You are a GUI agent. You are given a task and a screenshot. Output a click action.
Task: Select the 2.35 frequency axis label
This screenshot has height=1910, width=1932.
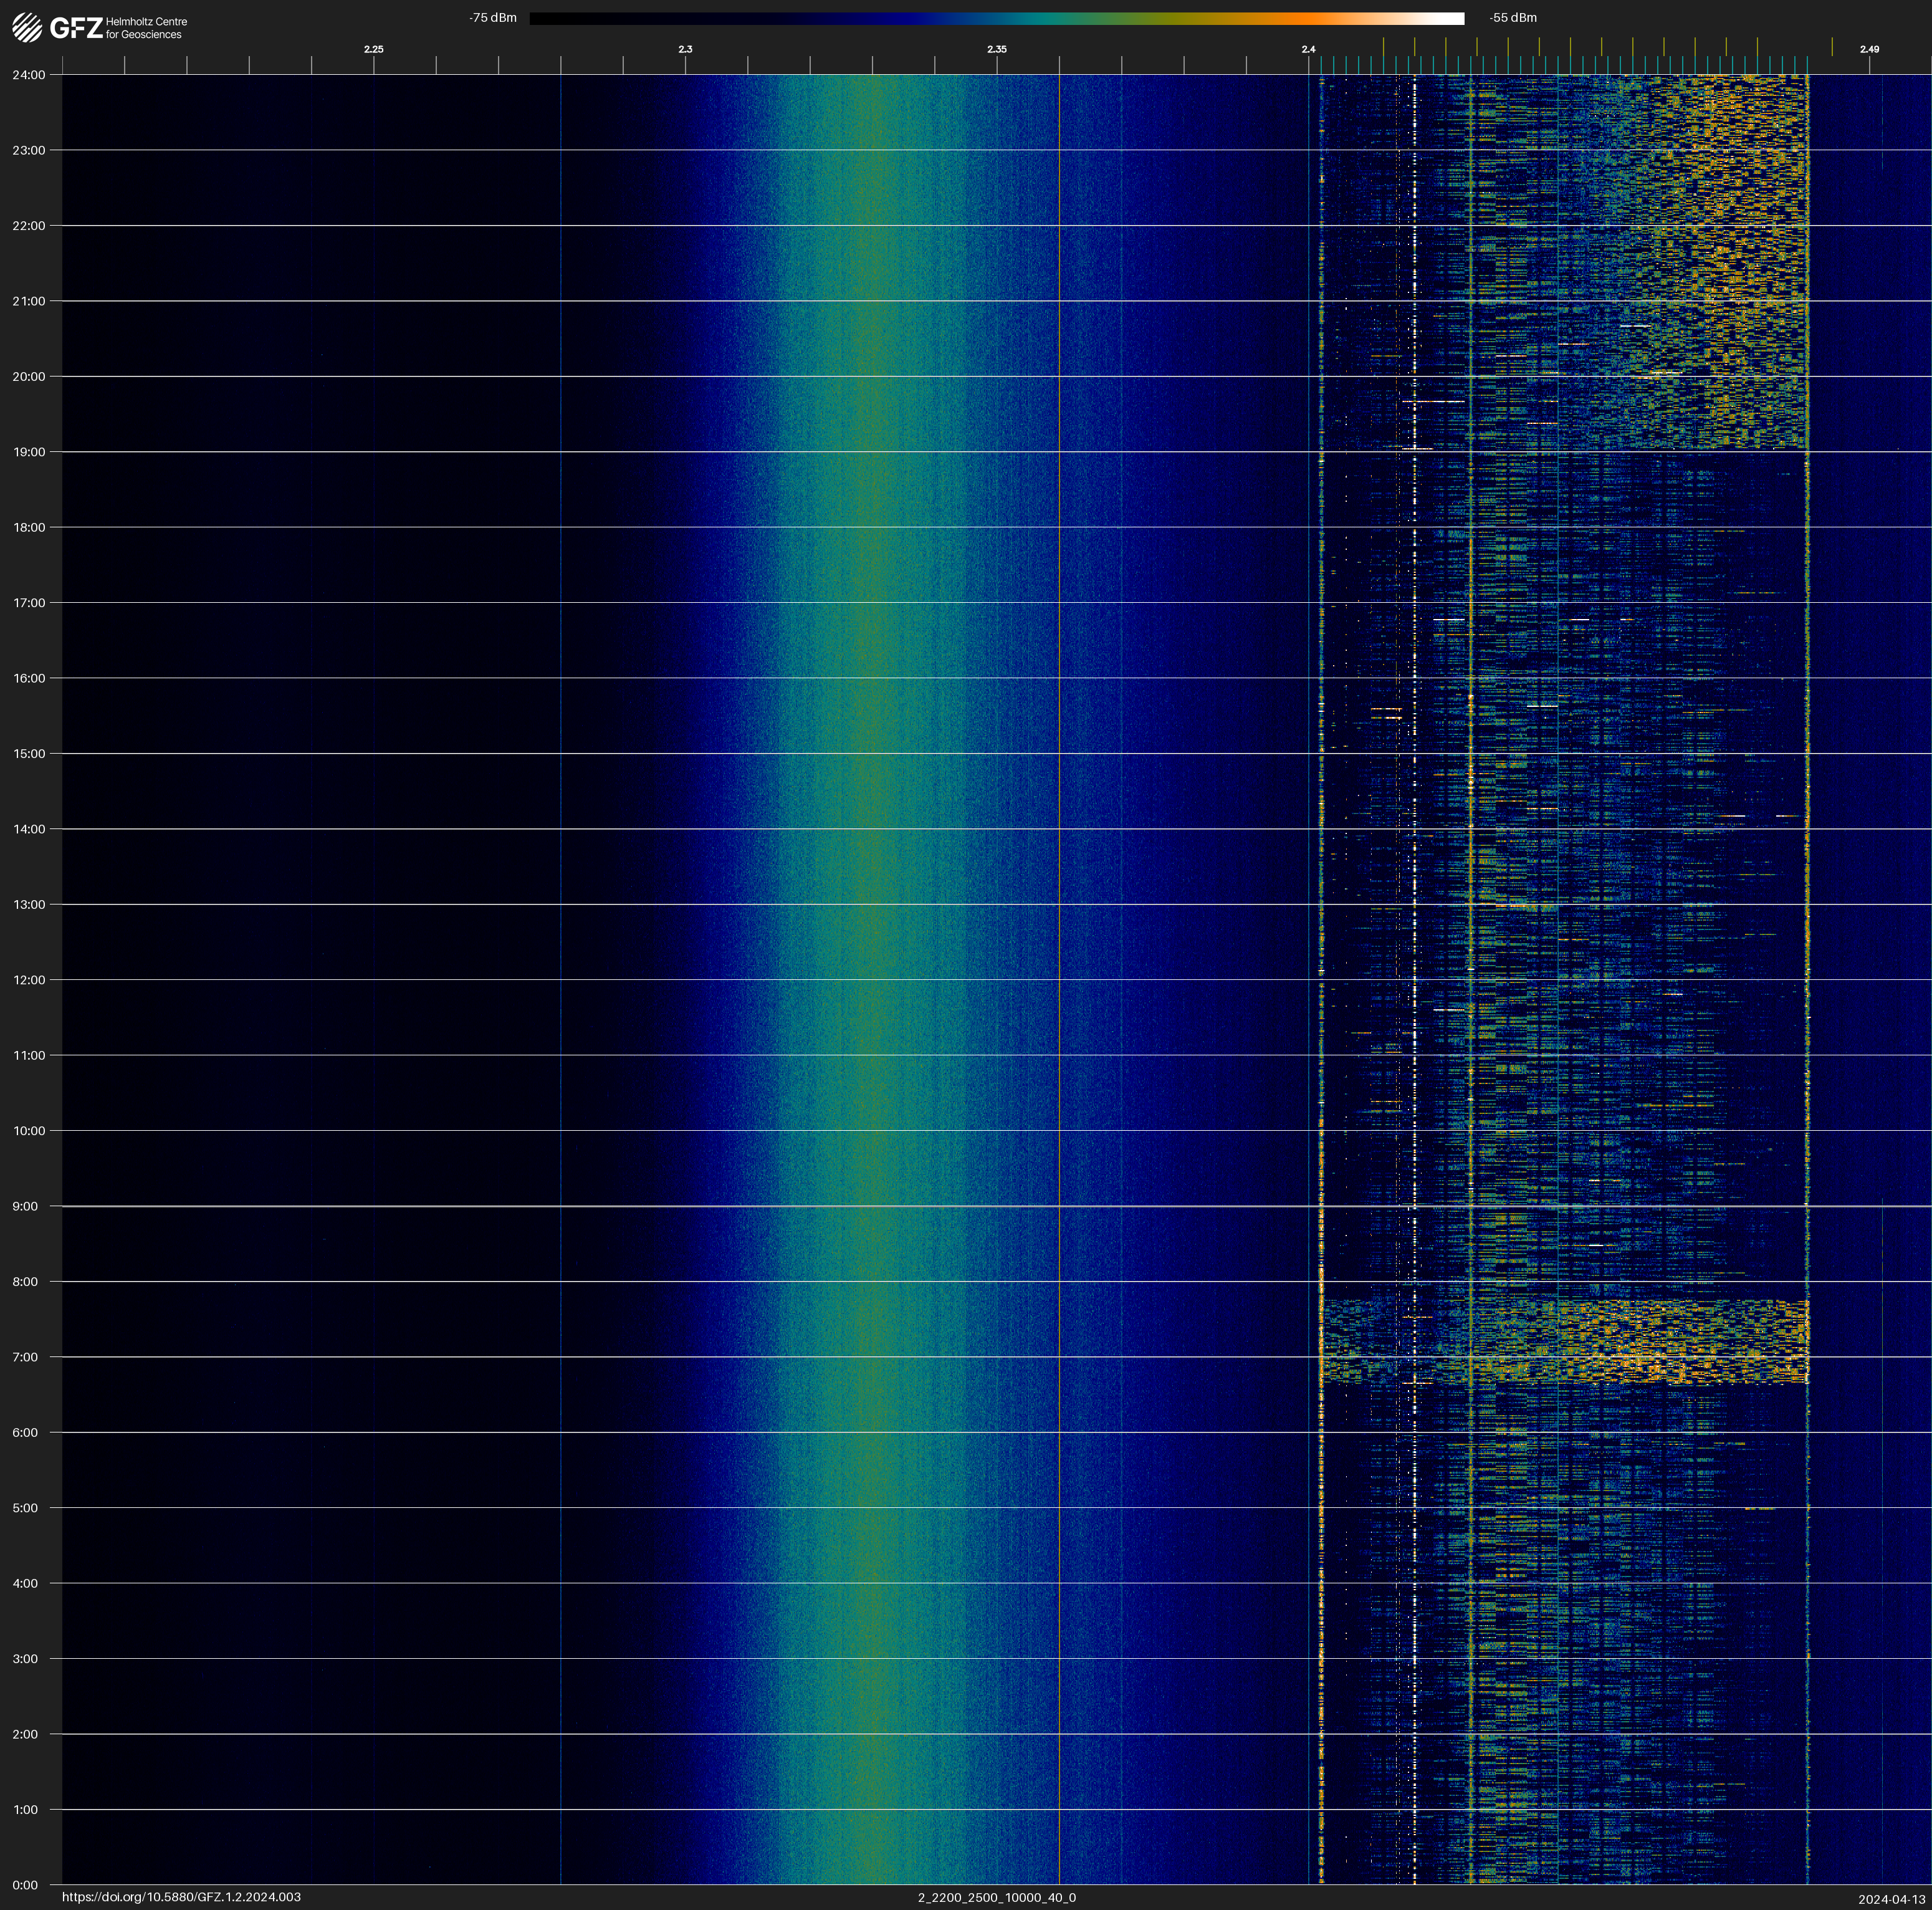click(996, 49)
